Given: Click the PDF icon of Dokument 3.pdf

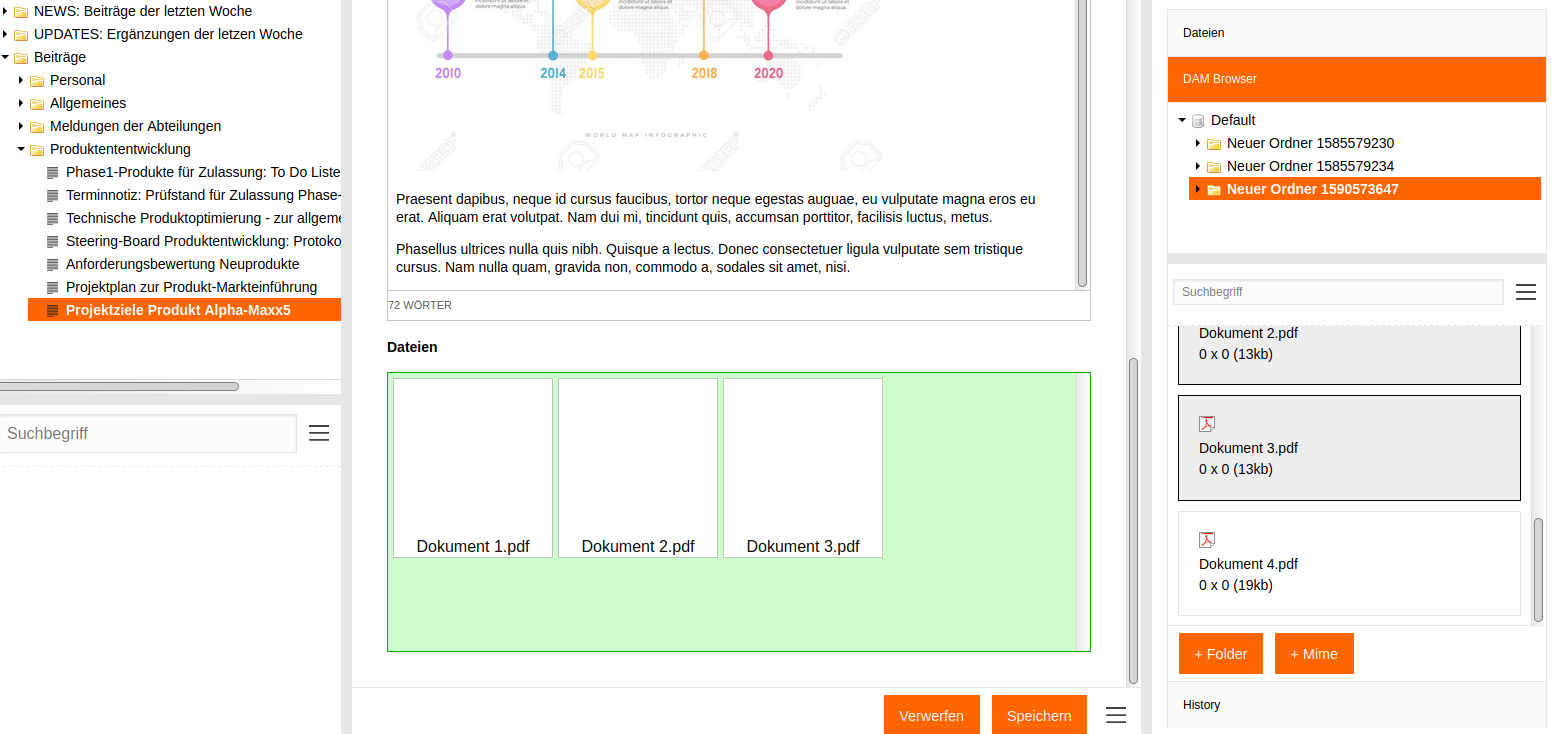Looking at the screenshot, I should pos(1207,424).
